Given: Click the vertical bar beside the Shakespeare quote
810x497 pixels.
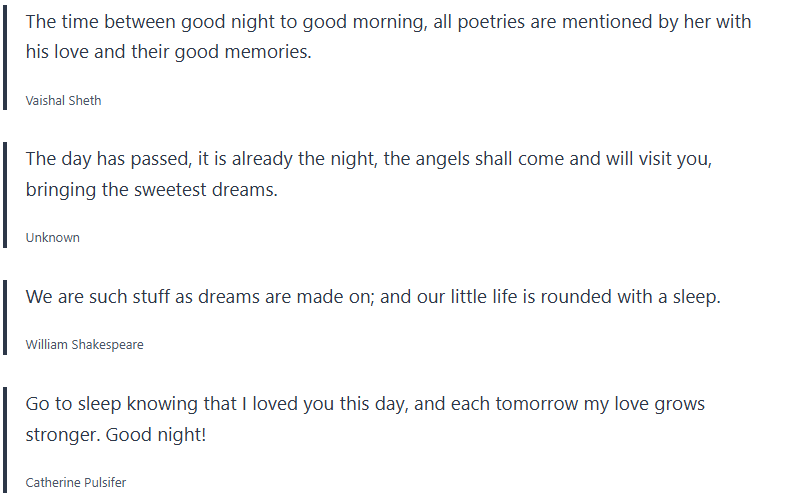Looking at the screenshot, I should [5, 317].
